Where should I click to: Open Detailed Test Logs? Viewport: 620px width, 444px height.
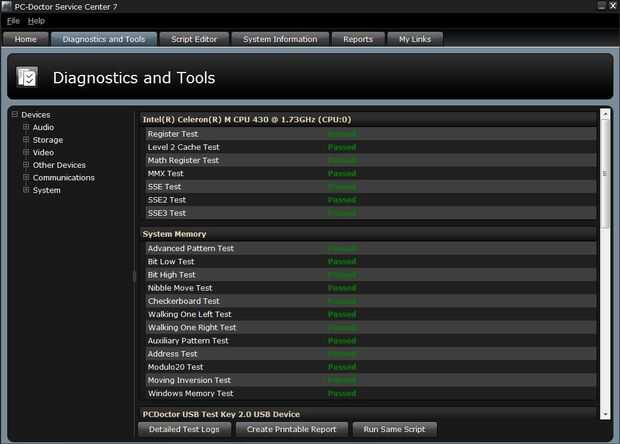click(x=184, y=429)
